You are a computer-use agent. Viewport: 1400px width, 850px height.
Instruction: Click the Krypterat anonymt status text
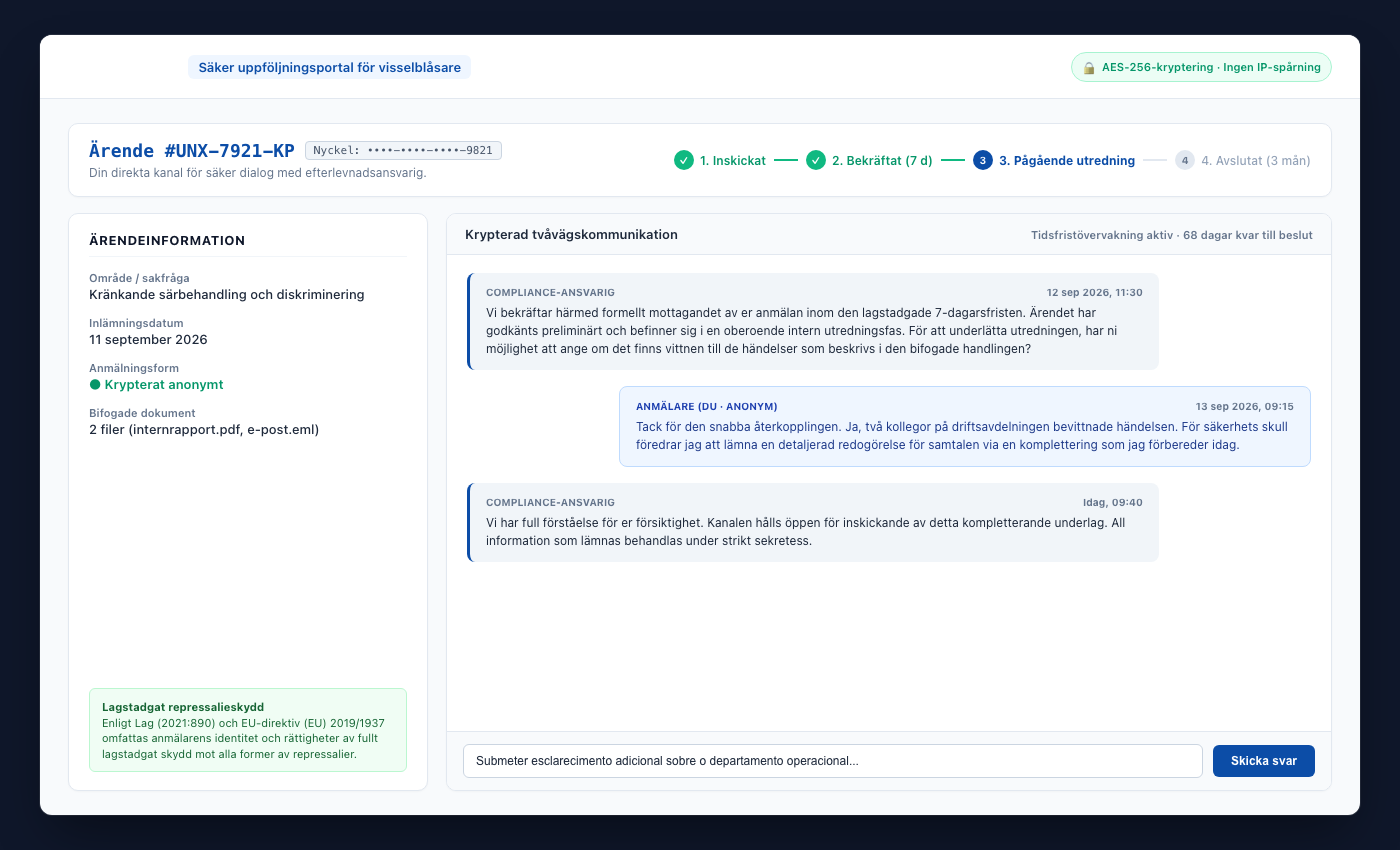164,385
